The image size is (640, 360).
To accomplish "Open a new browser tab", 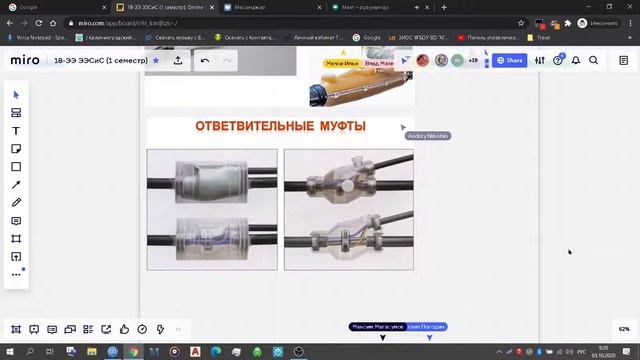I will (444, 7).
